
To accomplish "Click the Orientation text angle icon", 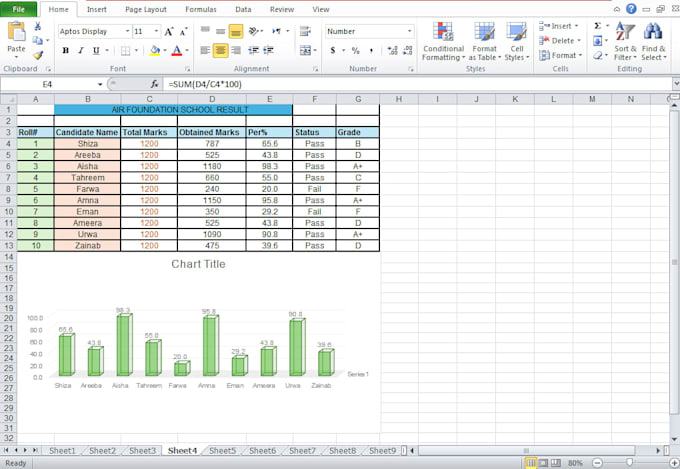I will pyautogui.click(x=254, y=31).
